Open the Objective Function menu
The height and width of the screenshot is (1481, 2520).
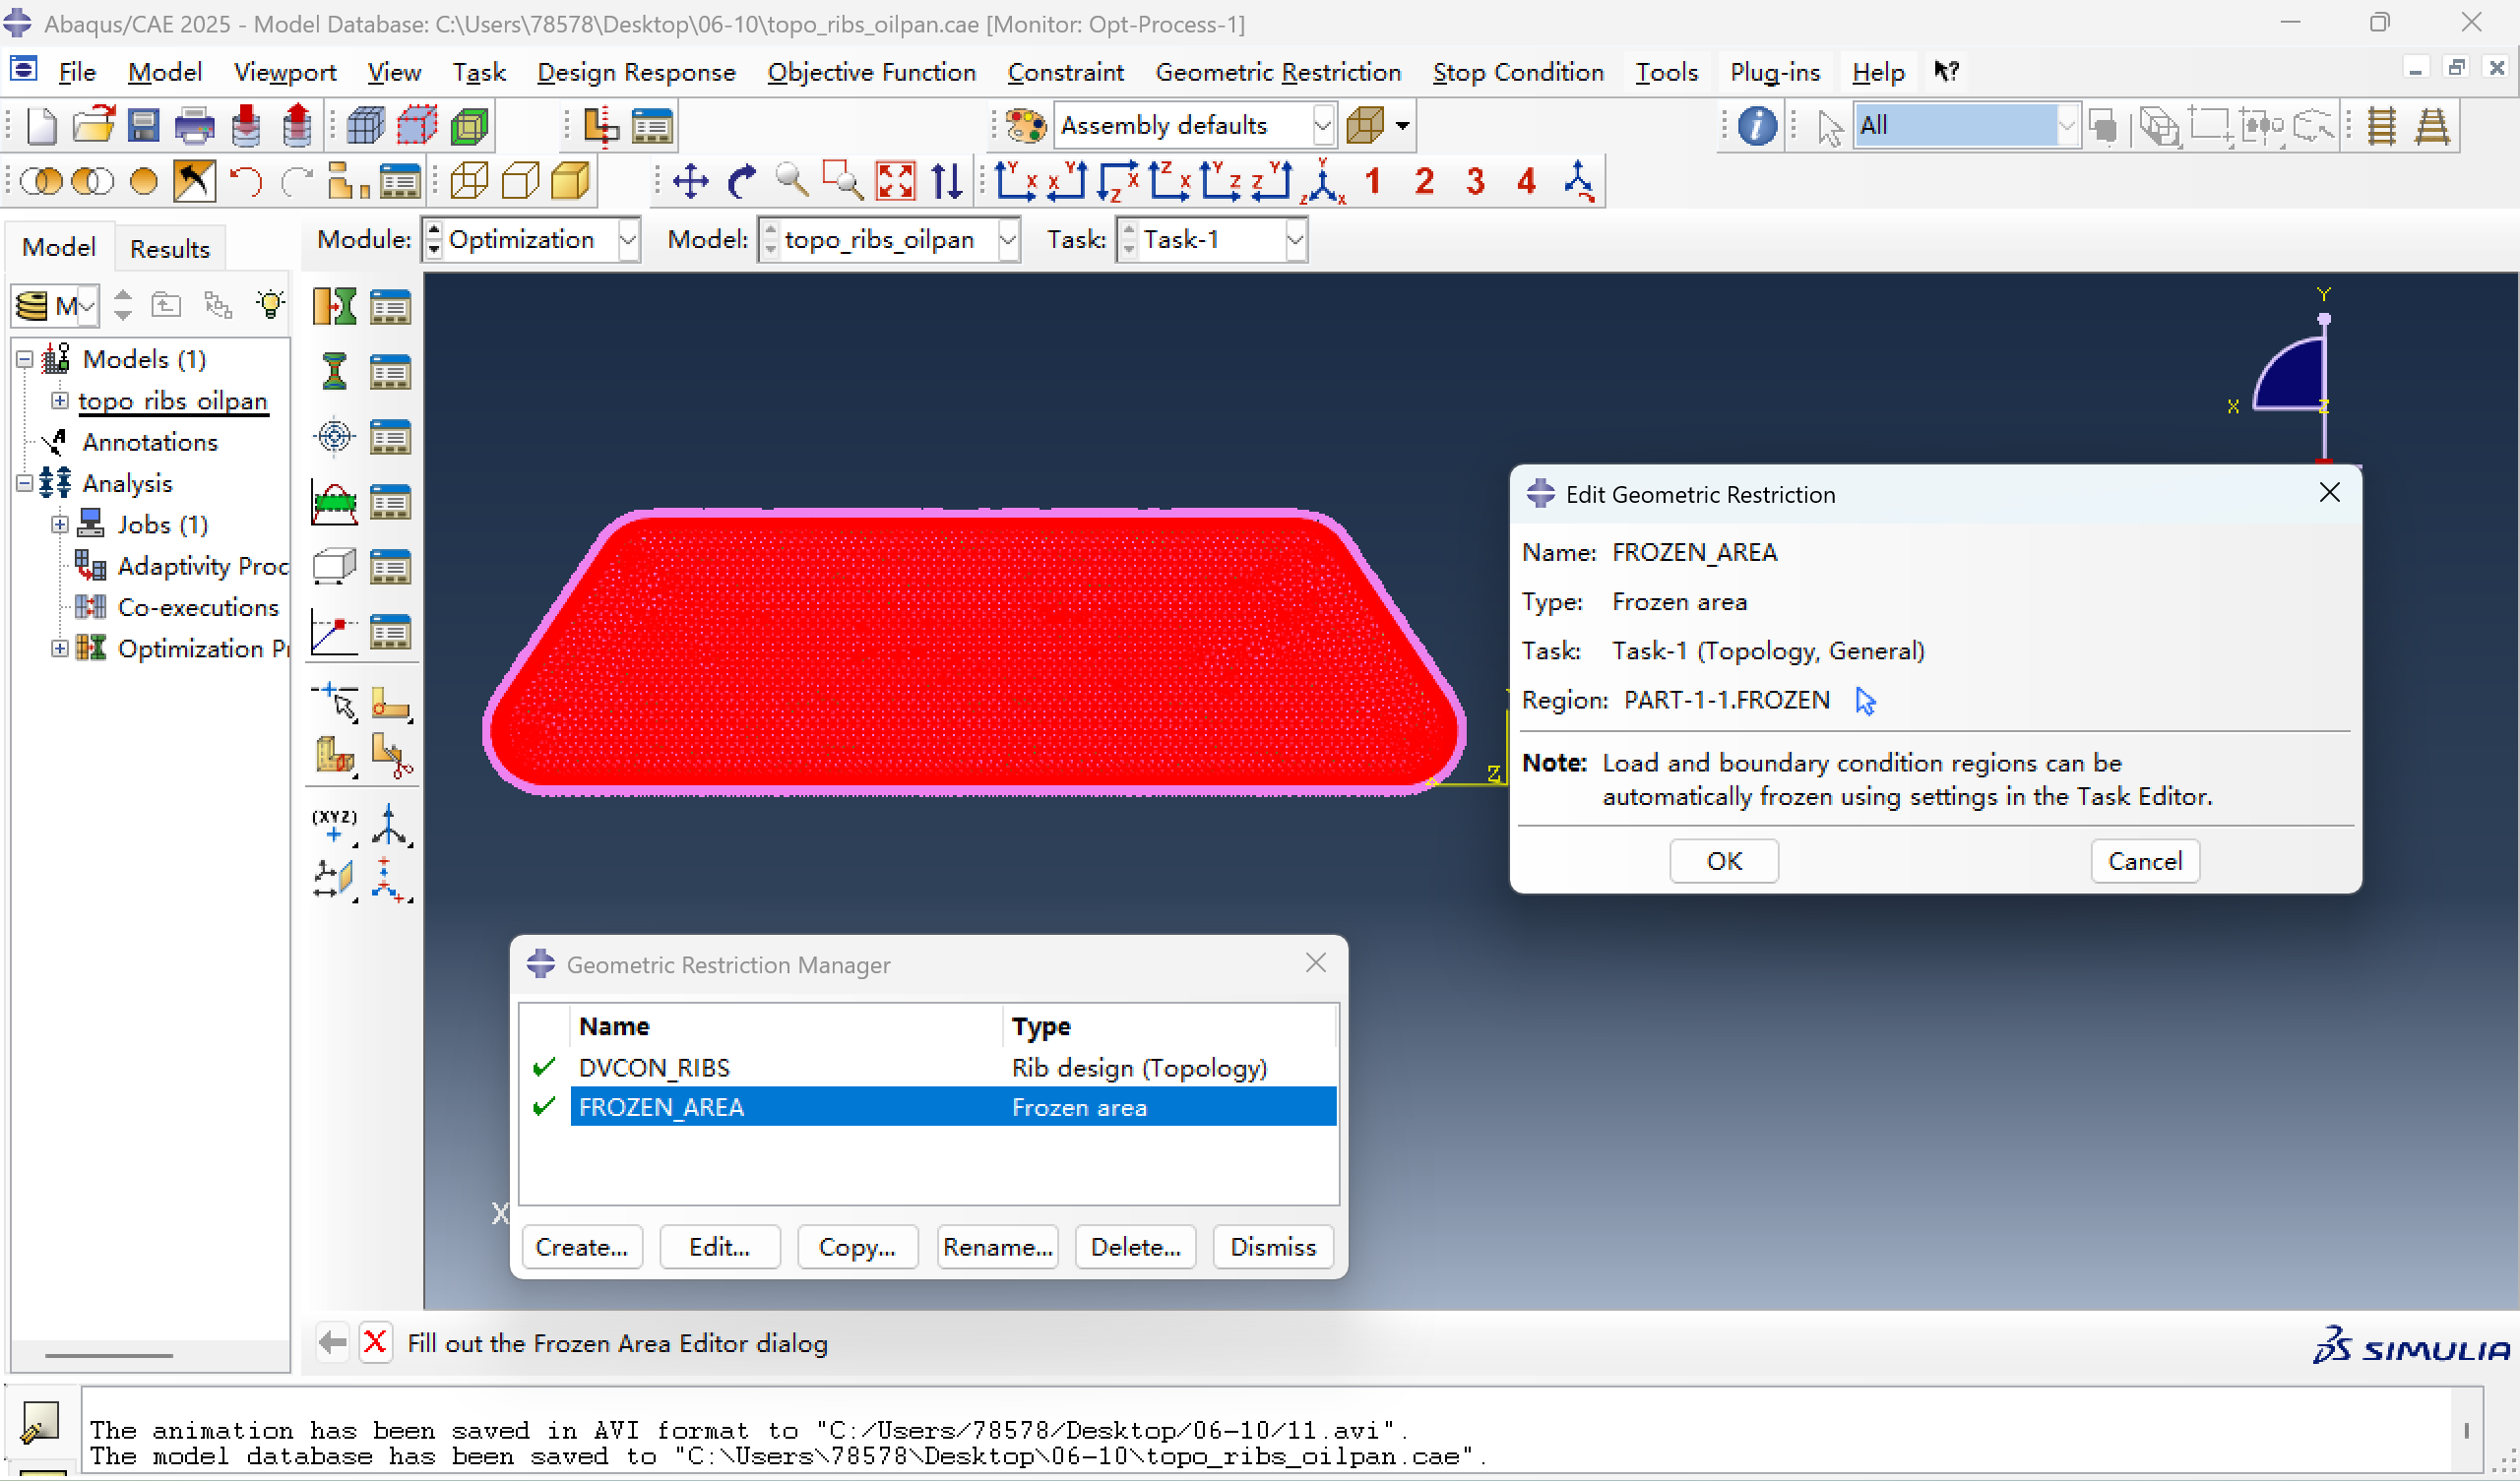click(871, 73)
